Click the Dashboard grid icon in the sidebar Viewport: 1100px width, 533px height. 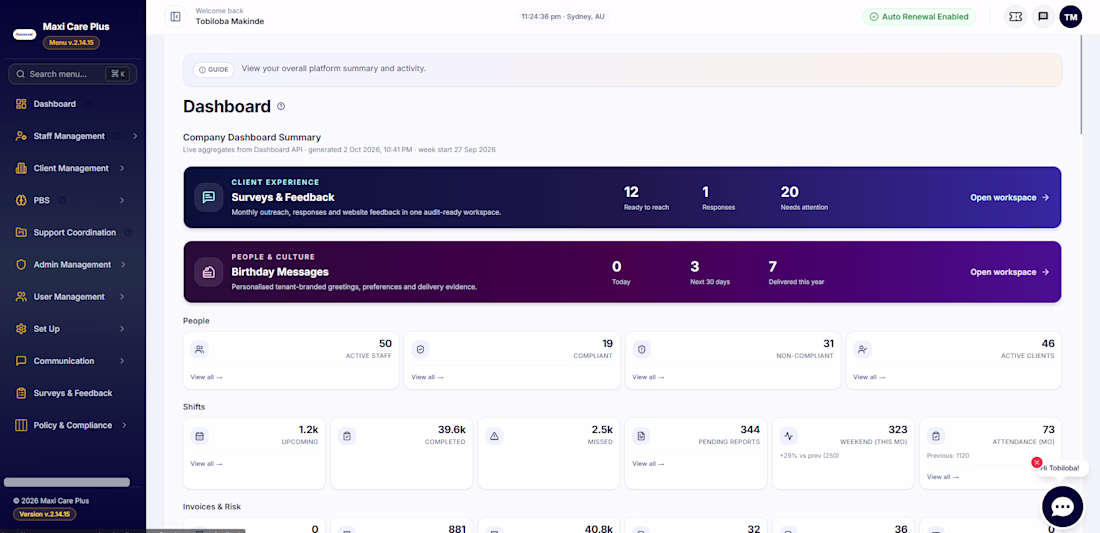21,104
